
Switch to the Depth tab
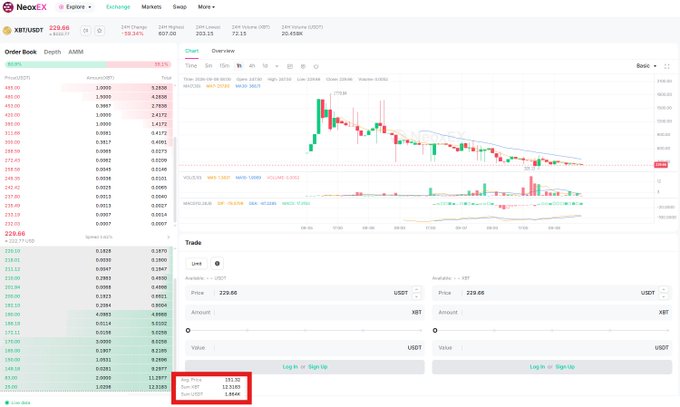(52, 52)
